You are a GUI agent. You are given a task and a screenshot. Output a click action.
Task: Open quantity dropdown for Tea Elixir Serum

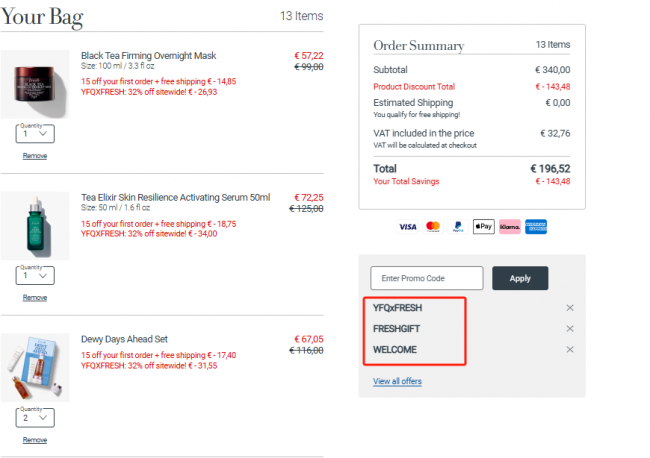pos(35,275)
